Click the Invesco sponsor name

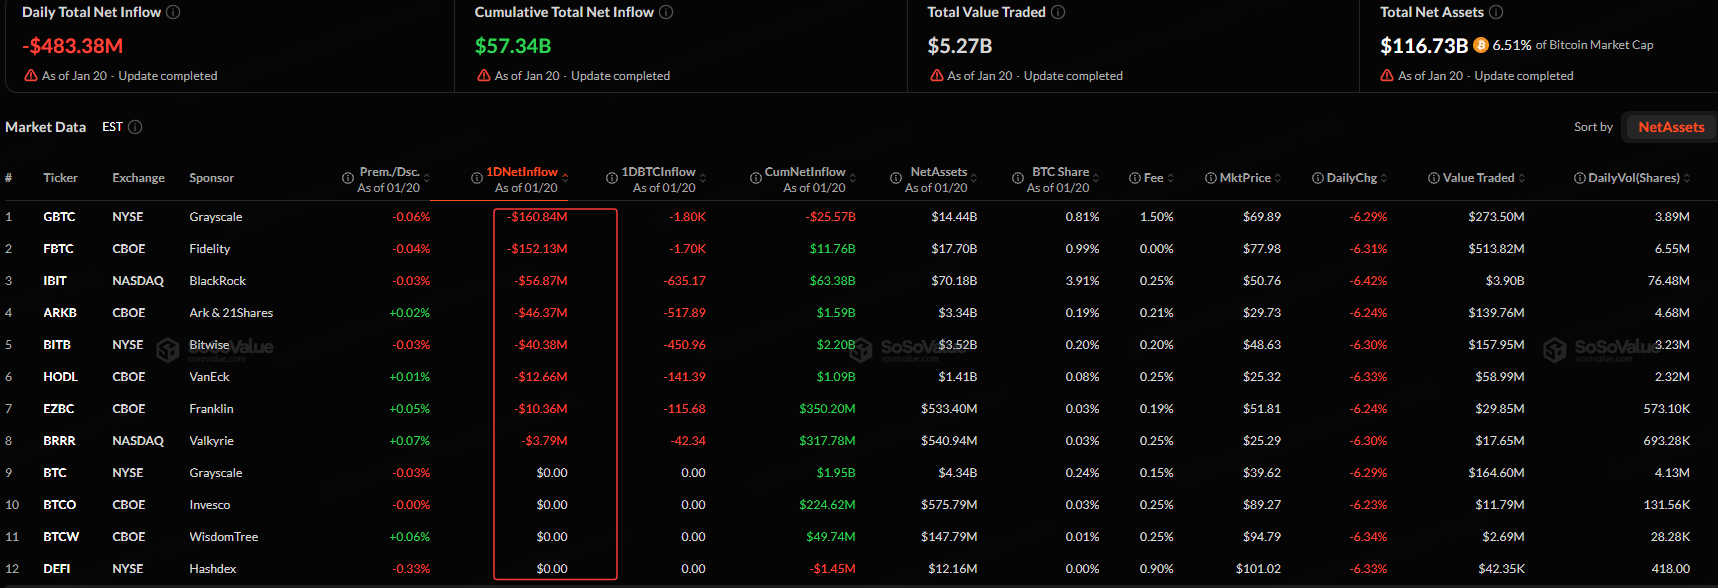(x=209, y=505)
